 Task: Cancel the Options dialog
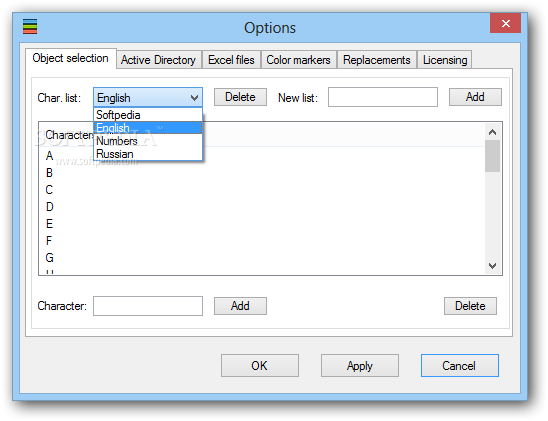pos(460,365)
